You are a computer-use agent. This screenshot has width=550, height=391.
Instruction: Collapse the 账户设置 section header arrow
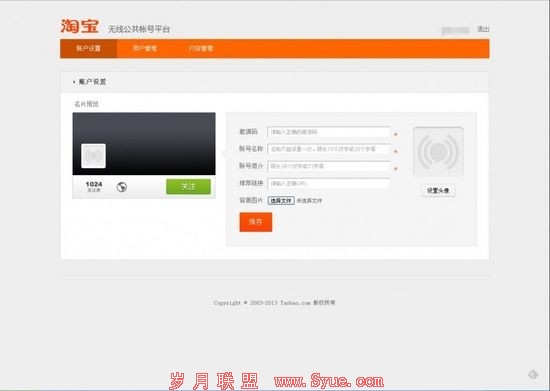74,82
